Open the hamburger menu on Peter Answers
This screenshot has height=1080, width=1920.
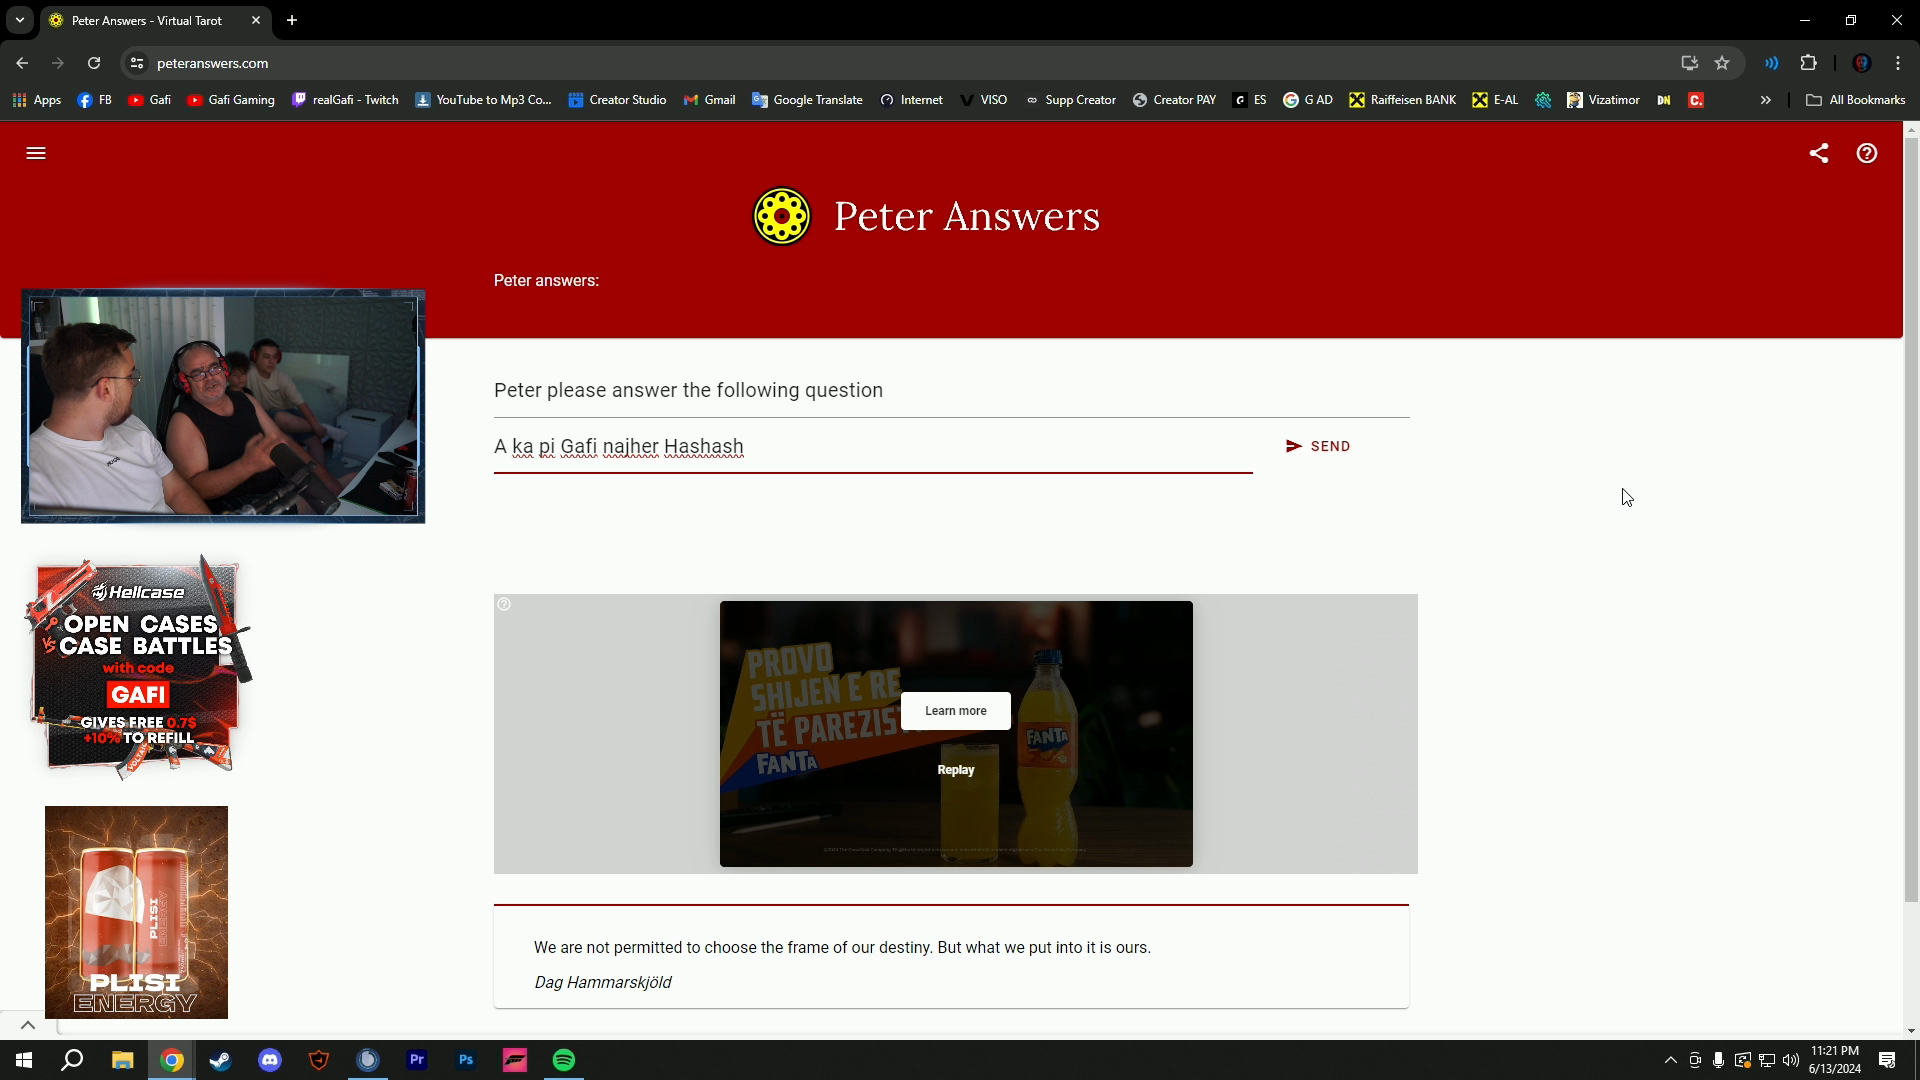pos(36,153)
